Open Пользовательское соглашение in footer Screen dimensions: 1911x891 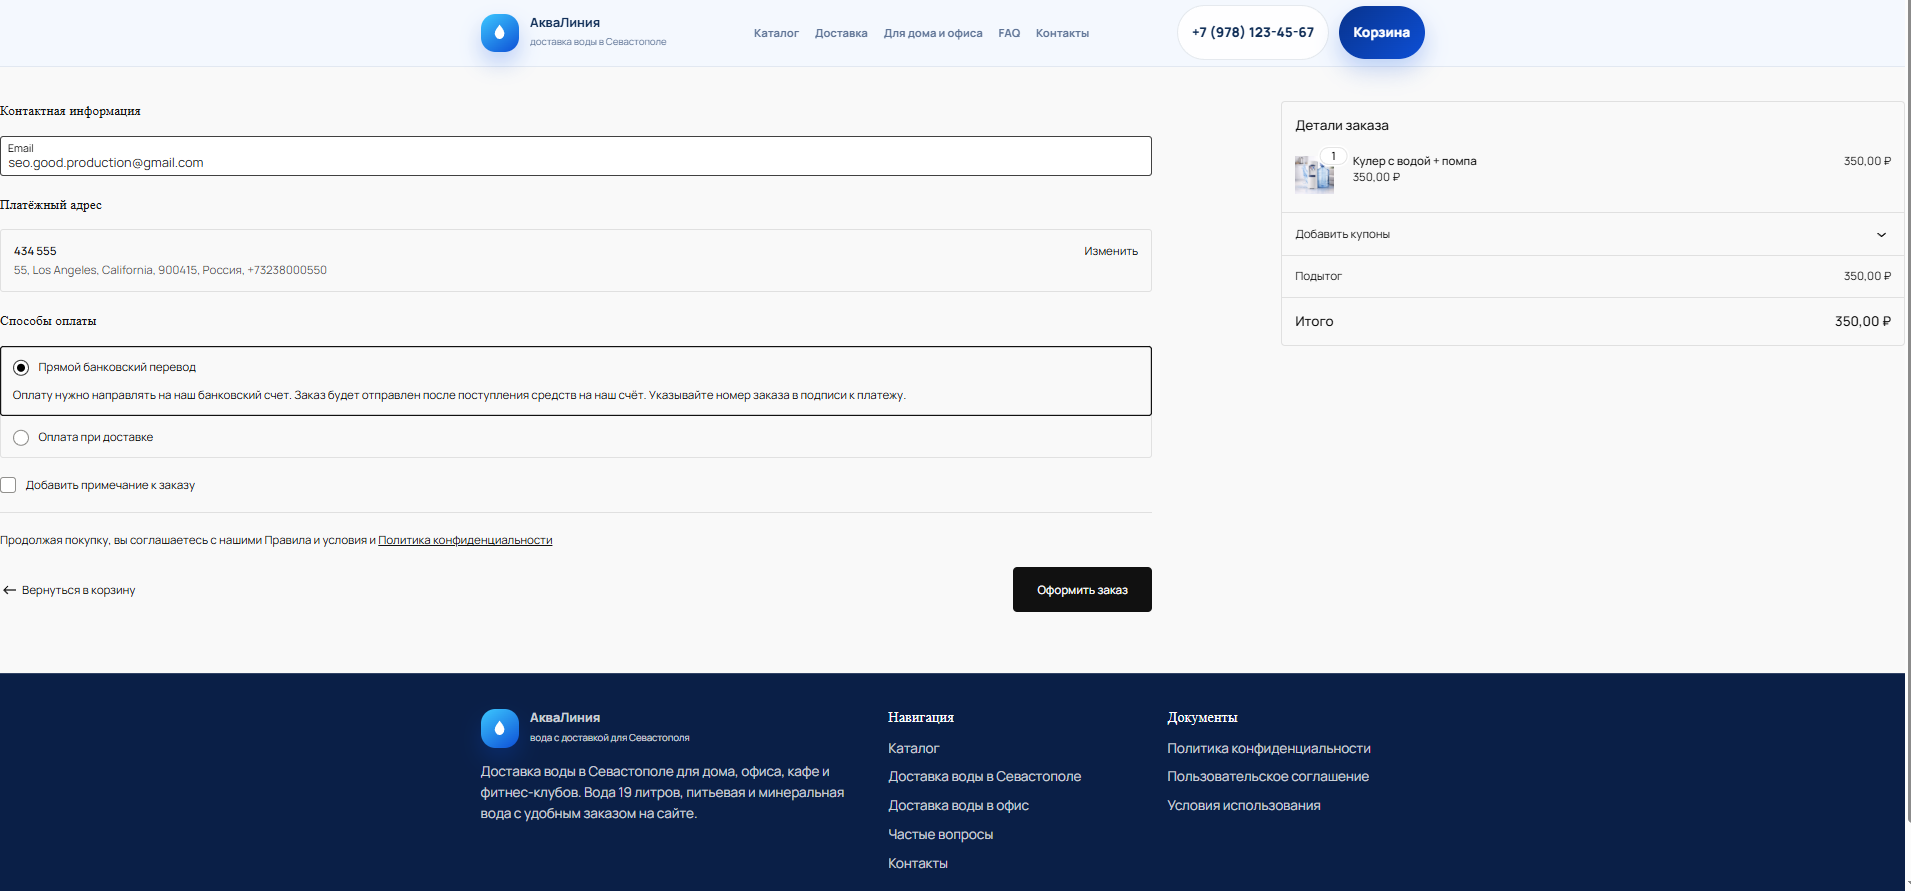coord(1267,777)
